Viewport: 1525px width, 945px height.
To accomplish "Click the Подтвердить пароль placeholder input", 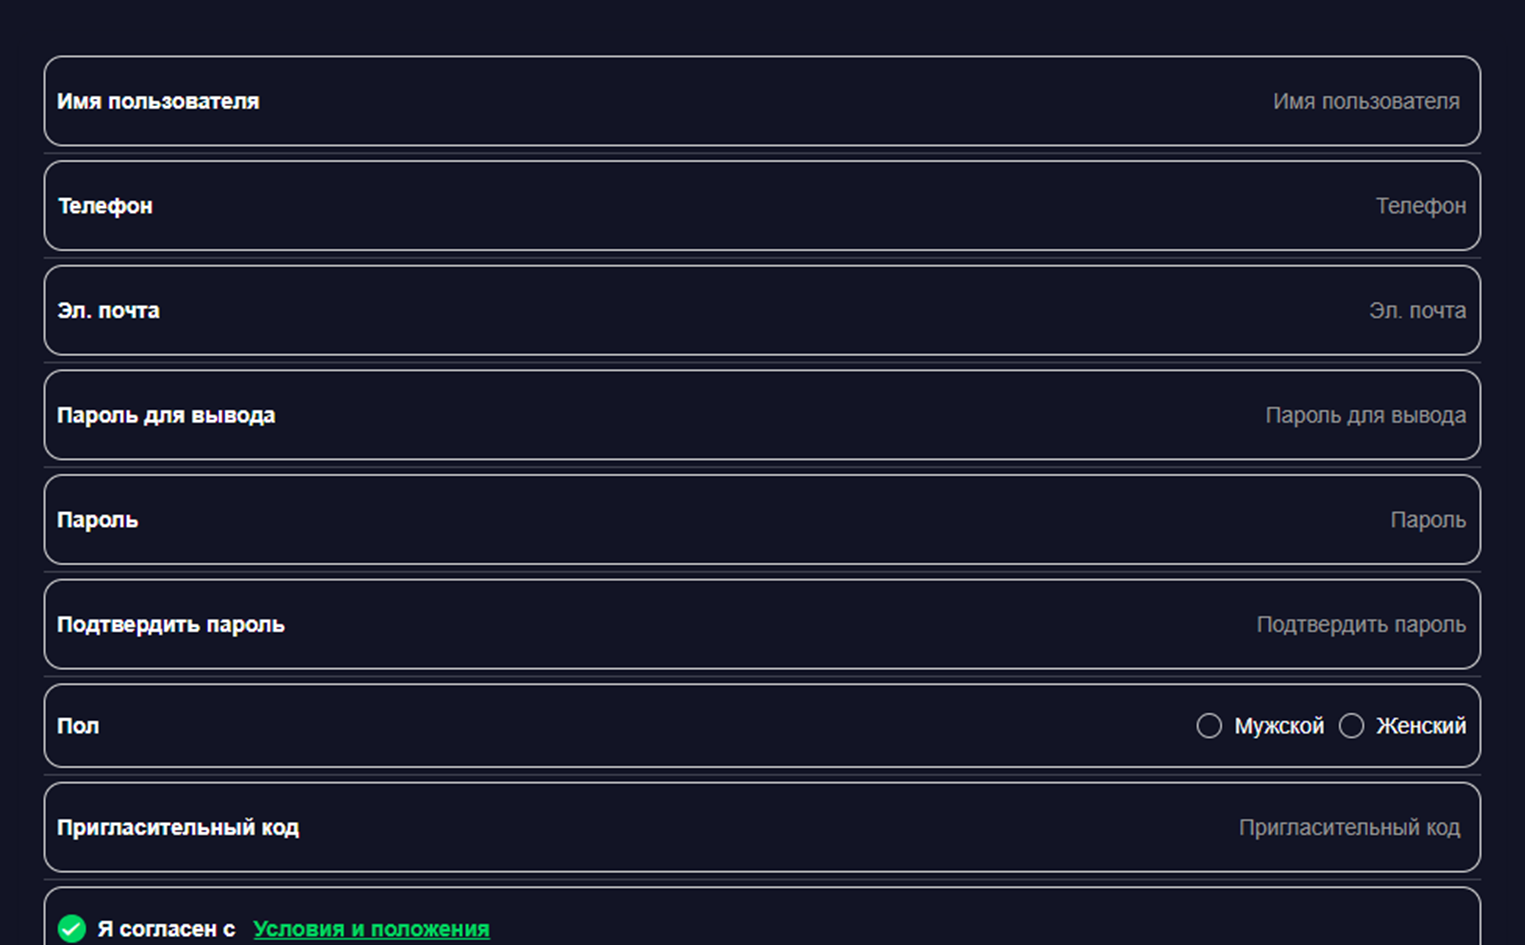I will [1360, 625].
